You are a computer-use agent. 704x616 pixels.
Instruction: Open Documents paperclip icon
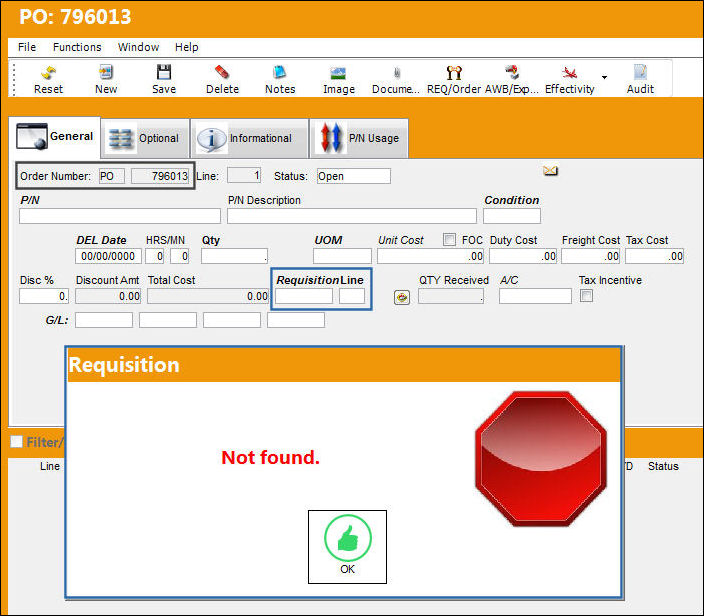coord(396,72)
